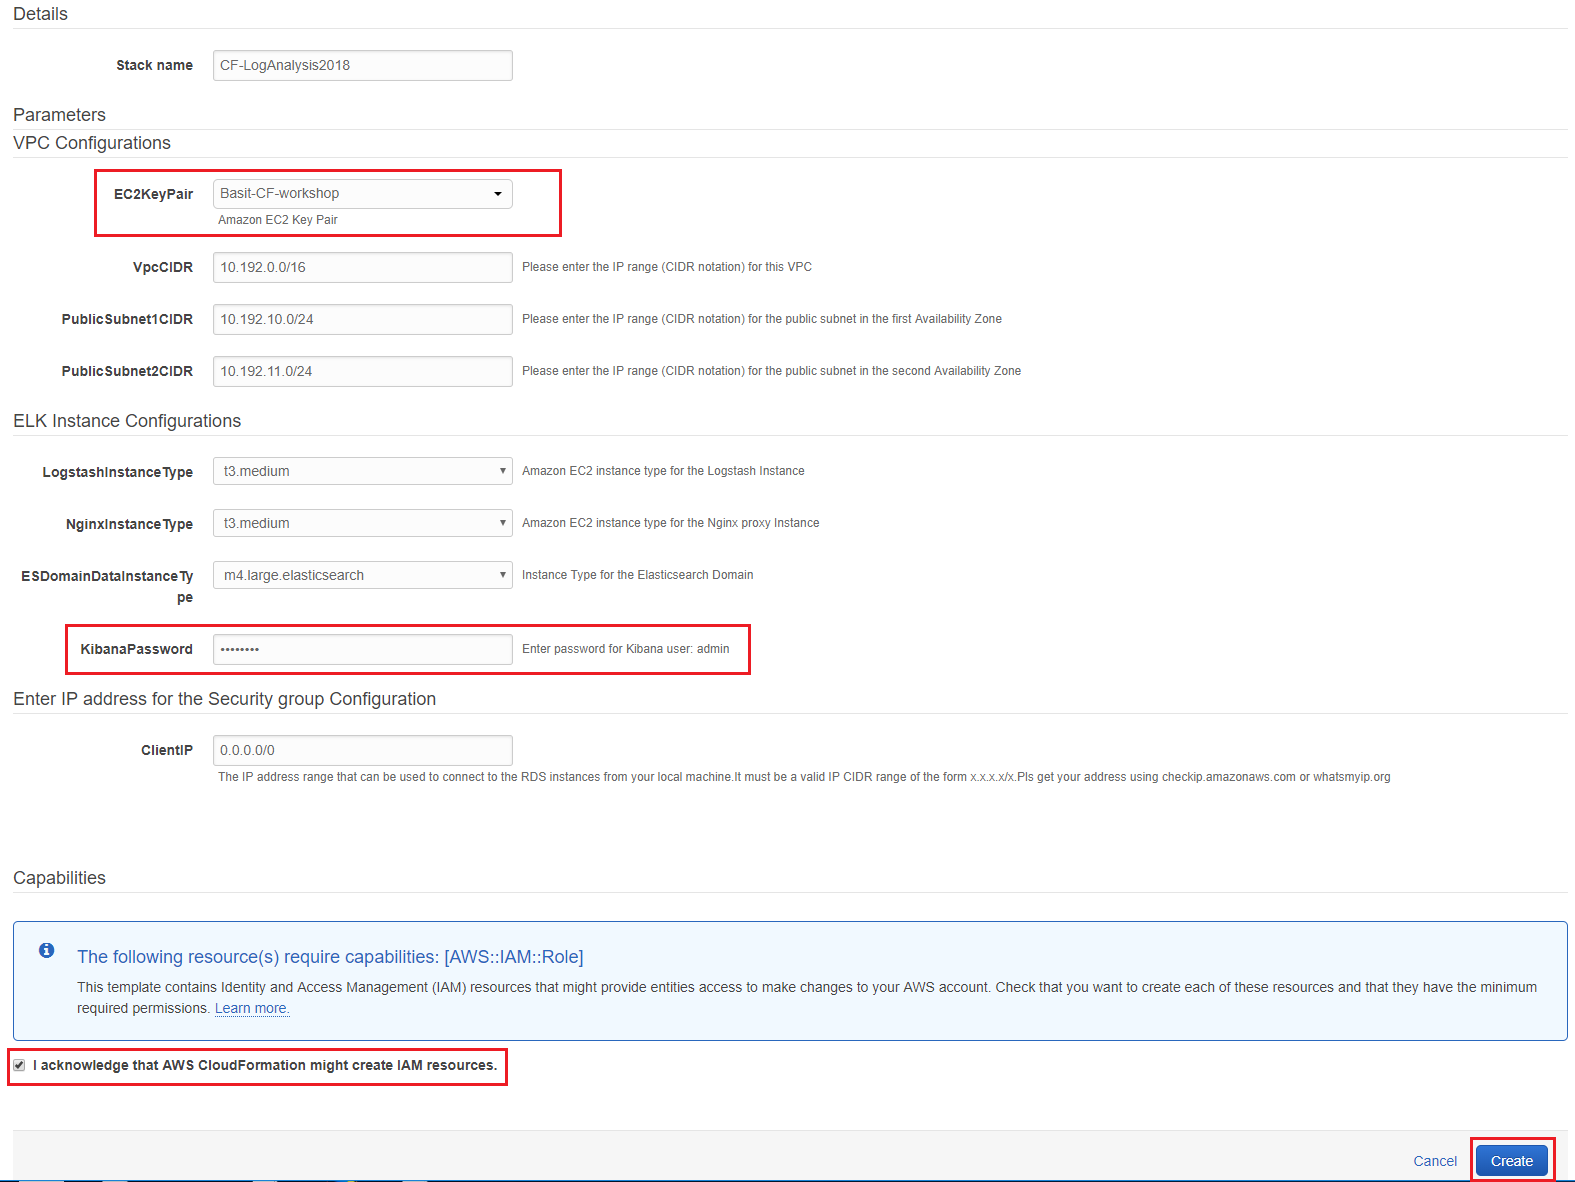Open the Learn more link
The height and width of the screenshot is (1182, 1575).
pyautogui.click(x=252, y=1008)
